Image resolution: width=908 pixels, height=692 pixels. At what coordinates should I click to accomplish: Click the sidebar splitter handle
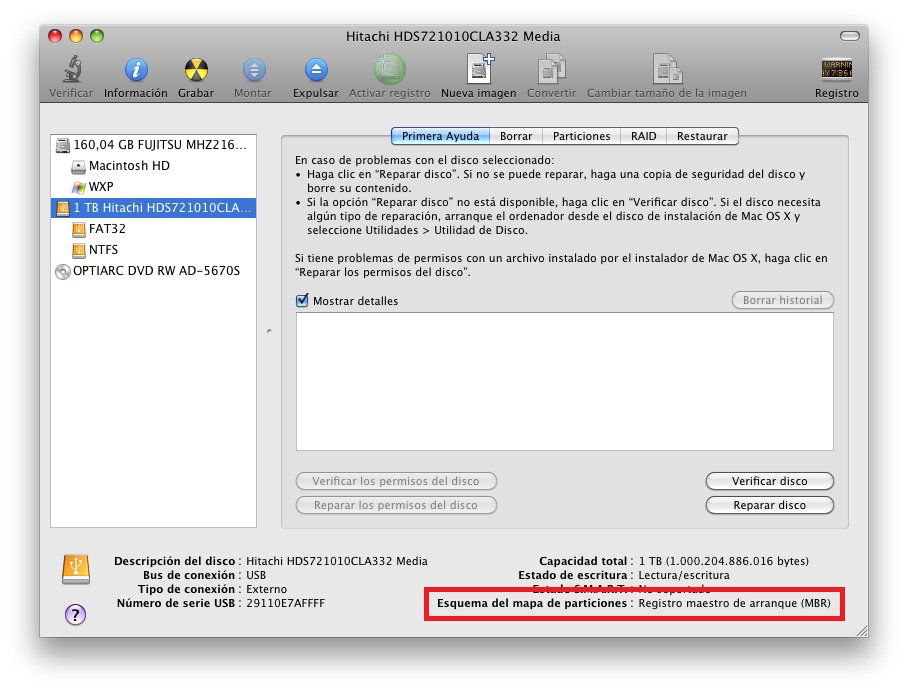coord(269,331)
